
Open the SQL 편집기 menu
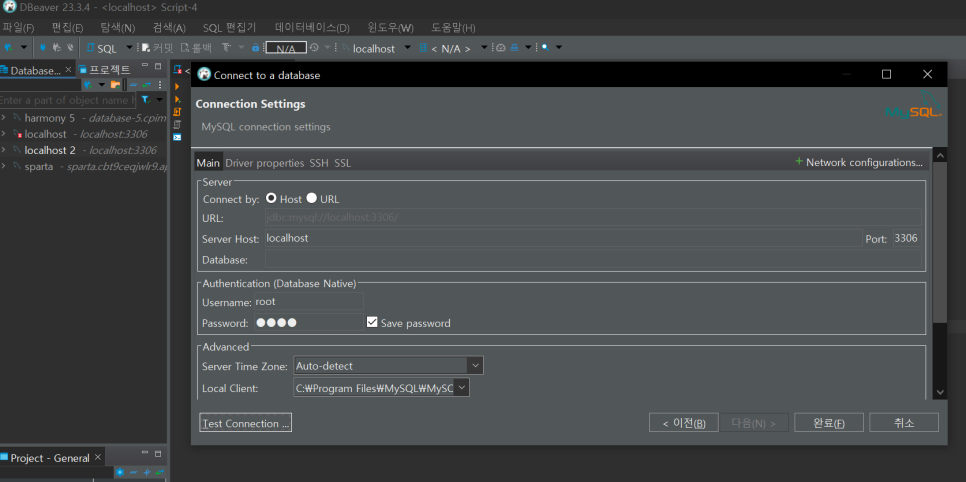coord(229,28)
